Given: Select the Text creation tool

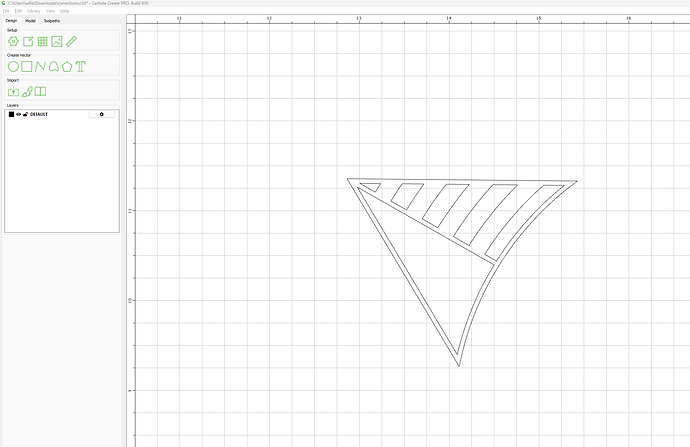Looking at the screenshot, I should click(80, 66).
